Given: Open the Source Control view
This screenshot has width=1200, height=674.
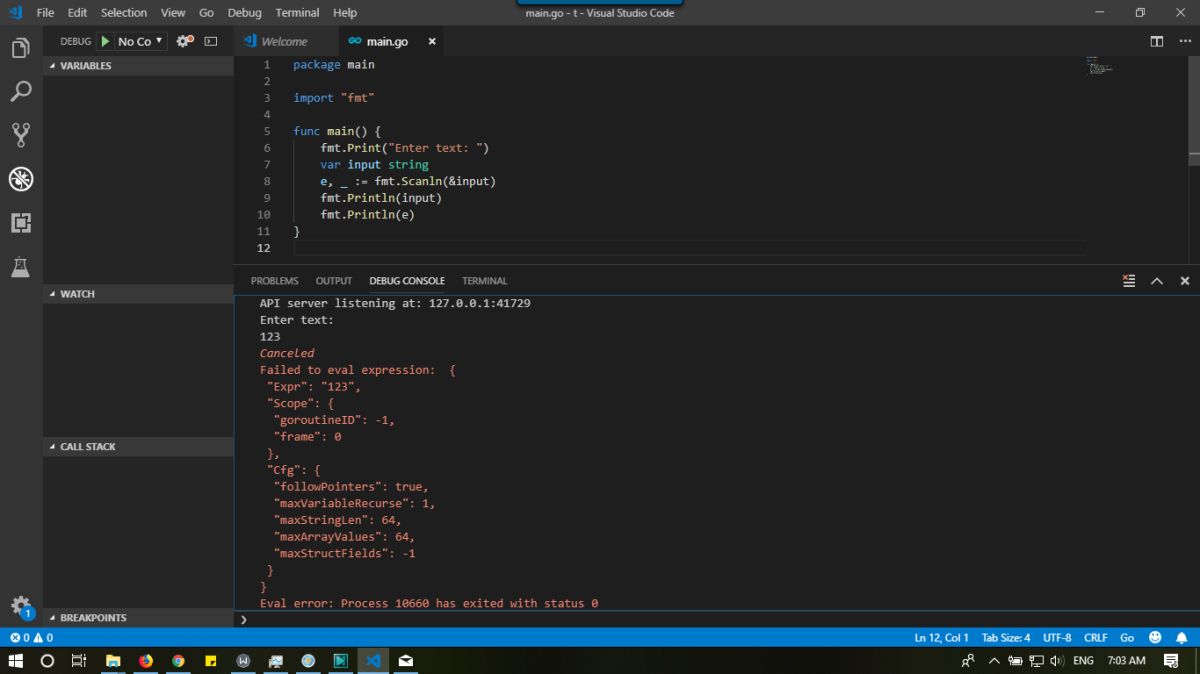Looking at the screenshot, I should [21, 135].
